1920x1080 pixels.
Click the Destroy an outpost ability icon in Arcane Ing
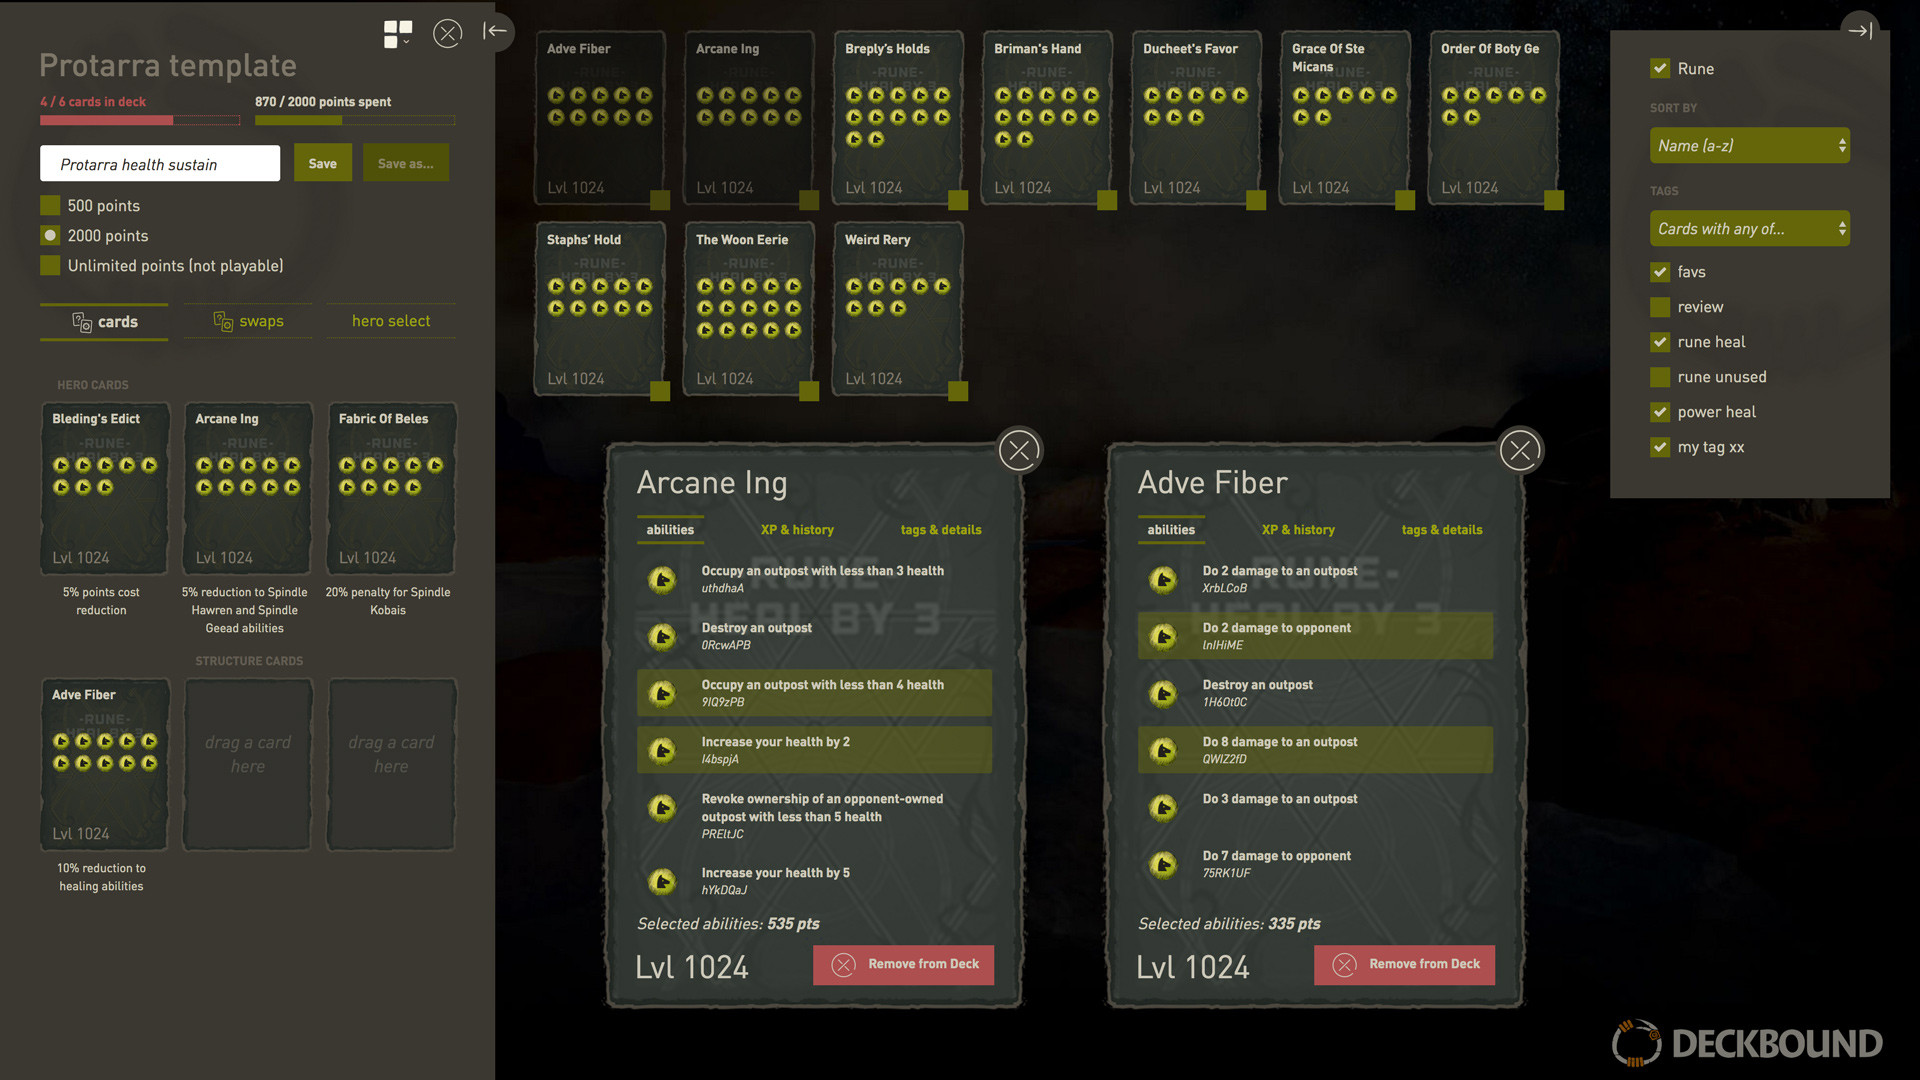click(x=662, y=636)
